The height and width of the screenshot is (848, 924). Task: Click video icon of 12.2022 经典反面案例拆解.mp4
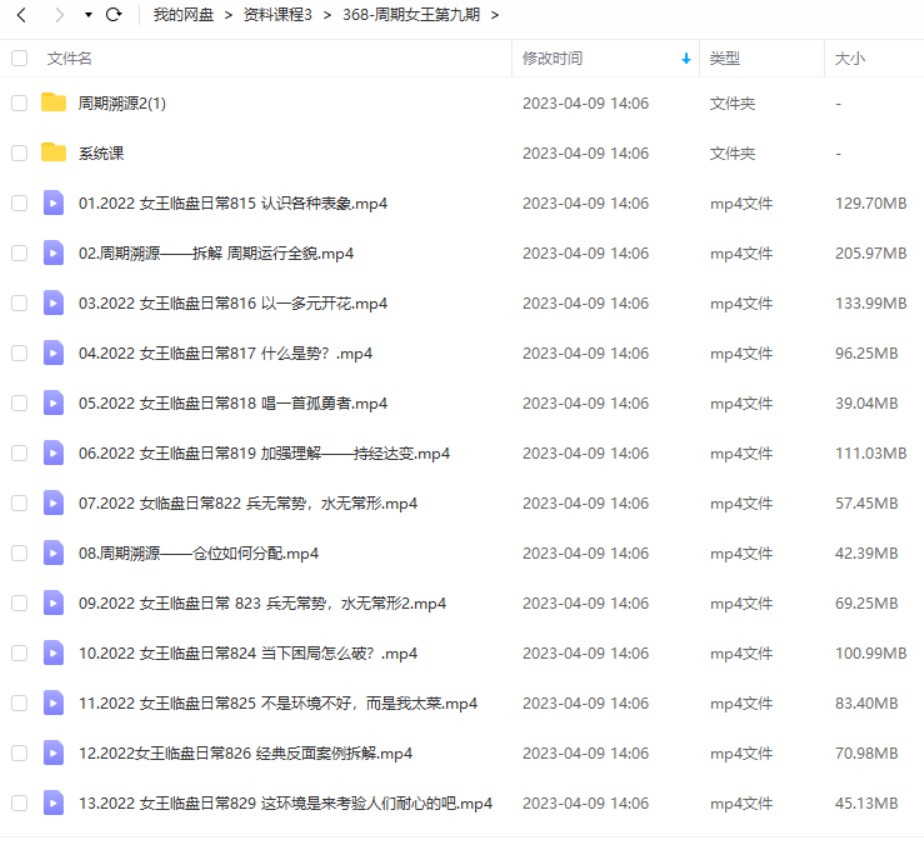coord(54,753)
